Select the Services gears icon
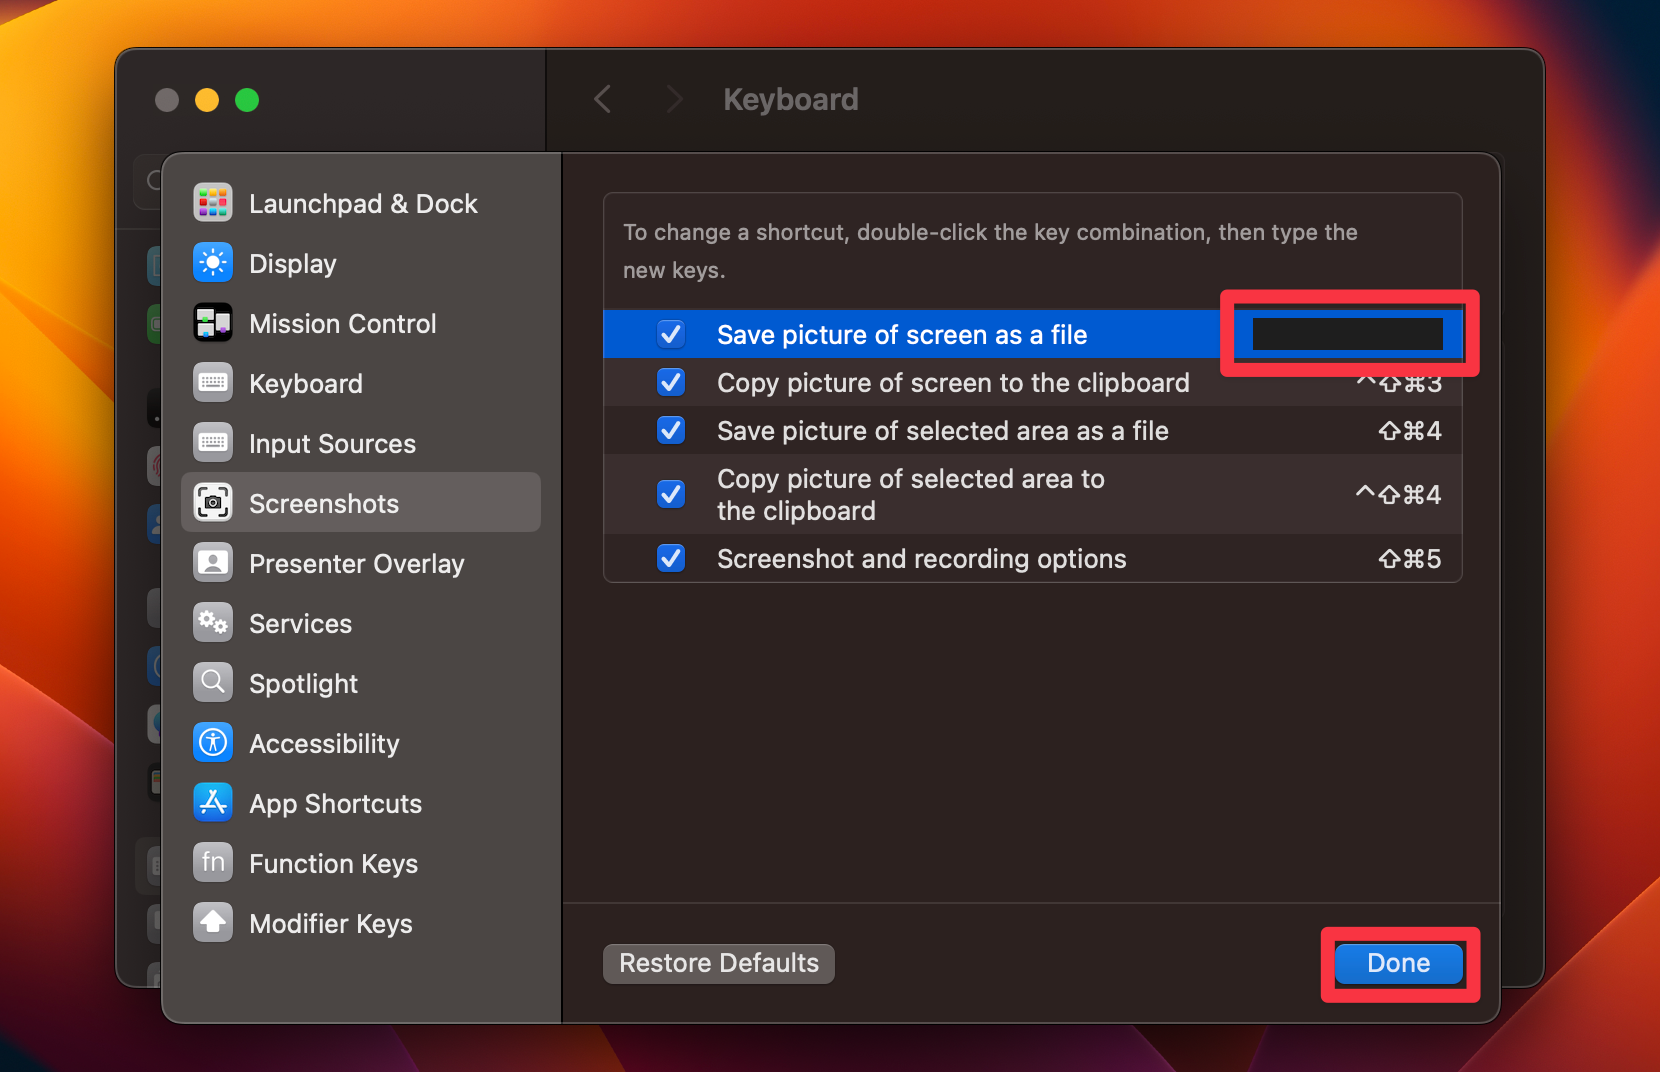The height and width of the screenshot is (1072, 1660). click(212, 622)
